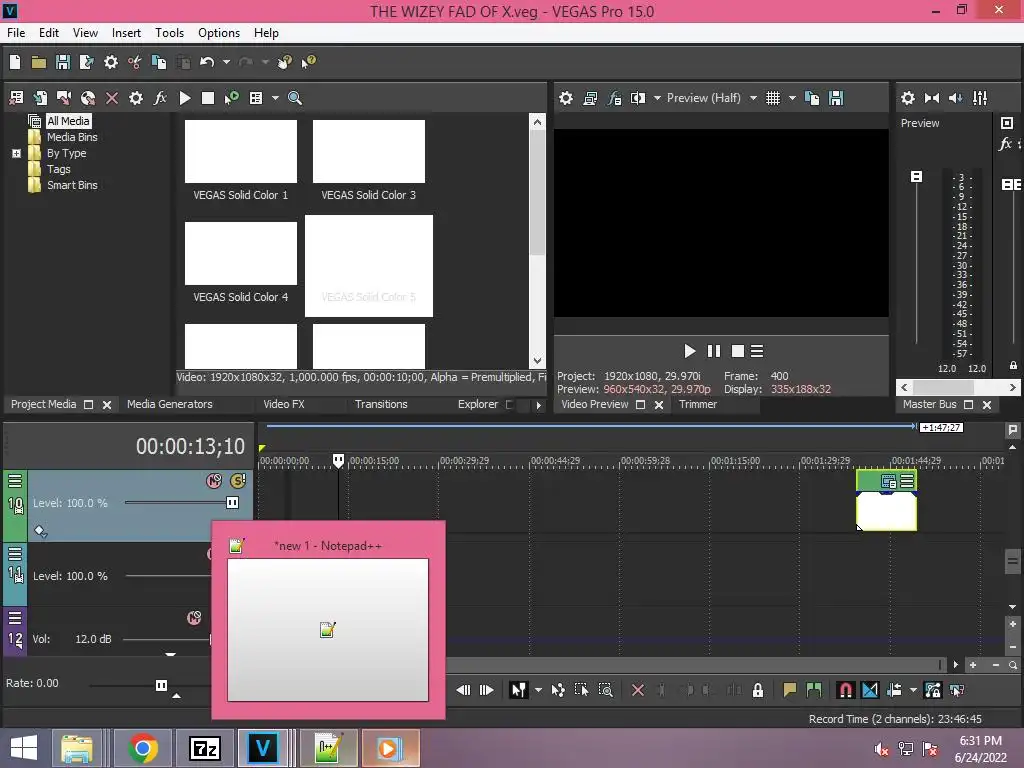This screenshot has width=1024, height=768.
Task: Switch to the Trimmer tab
Action: (697, 404)
